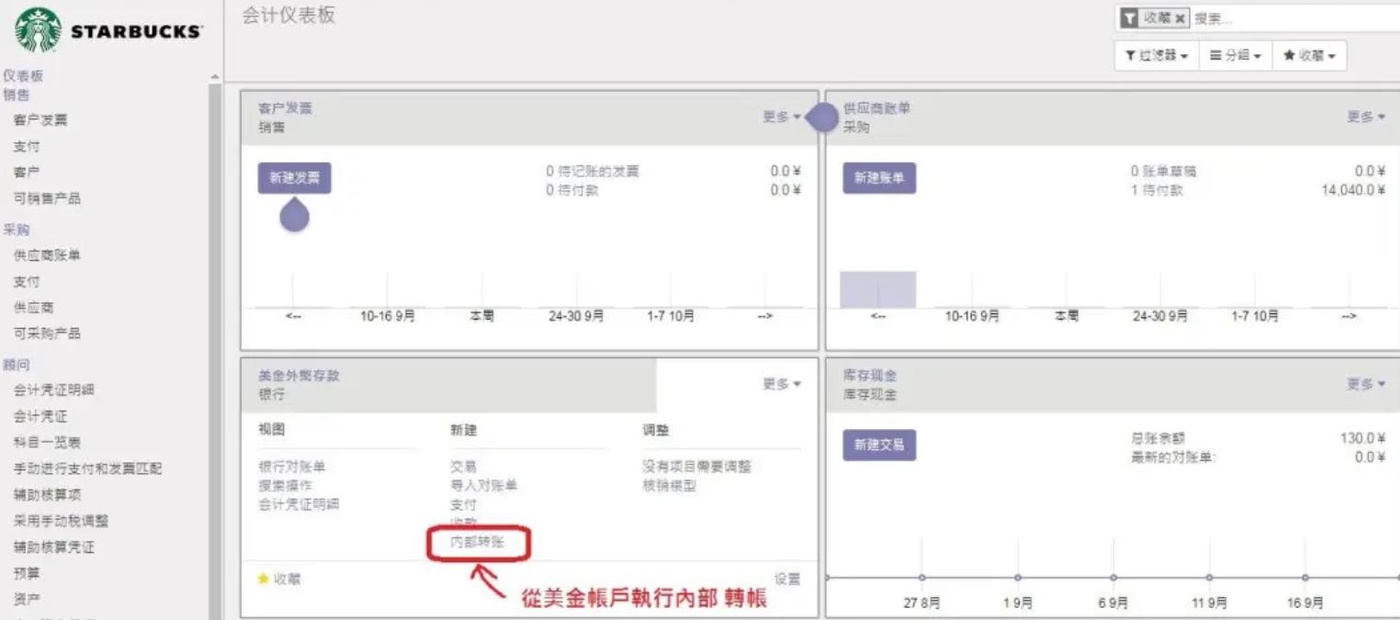Viewport: 1400px width, 620px height.
Task: Click 没有项目需要调整 text
Action: click(x=697, y=467)
